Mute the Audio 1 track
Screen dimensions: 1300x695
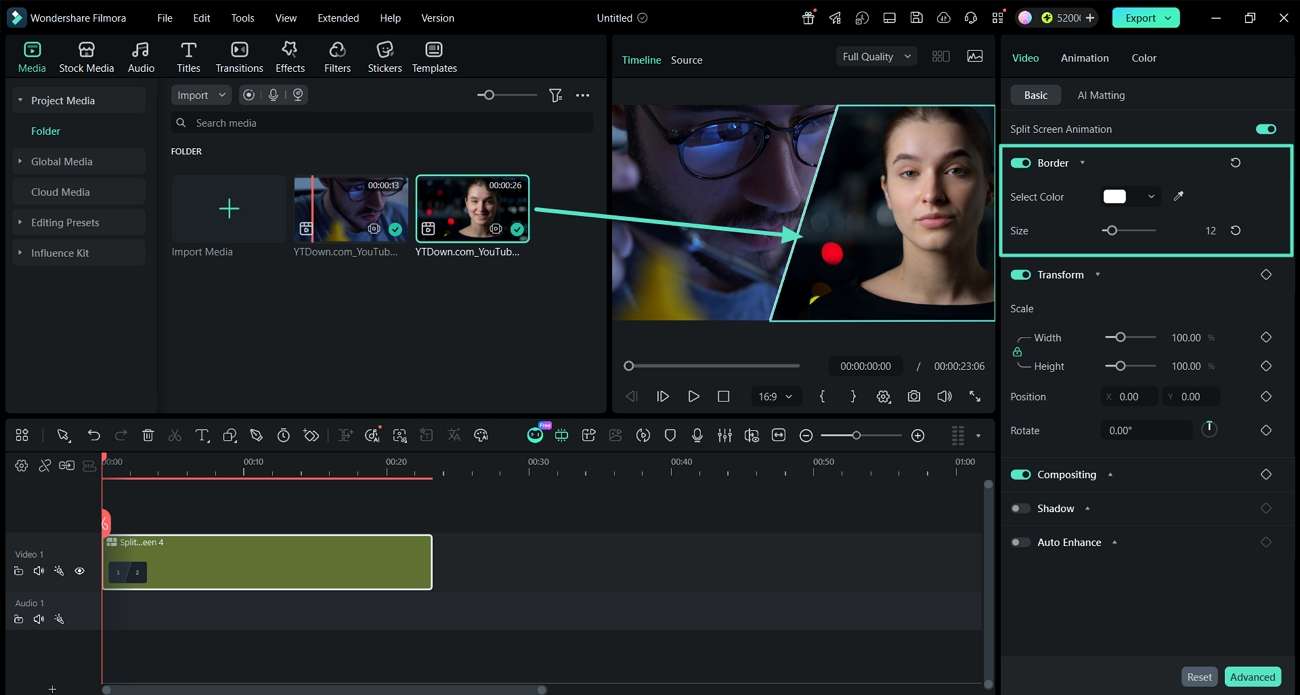(x=39, y=619)
